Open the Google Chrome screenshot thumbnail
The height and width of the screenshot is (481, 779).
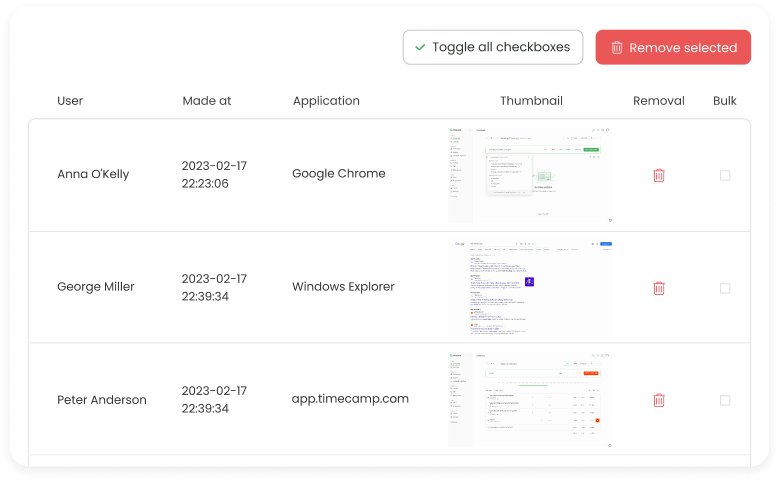point(530,175)
